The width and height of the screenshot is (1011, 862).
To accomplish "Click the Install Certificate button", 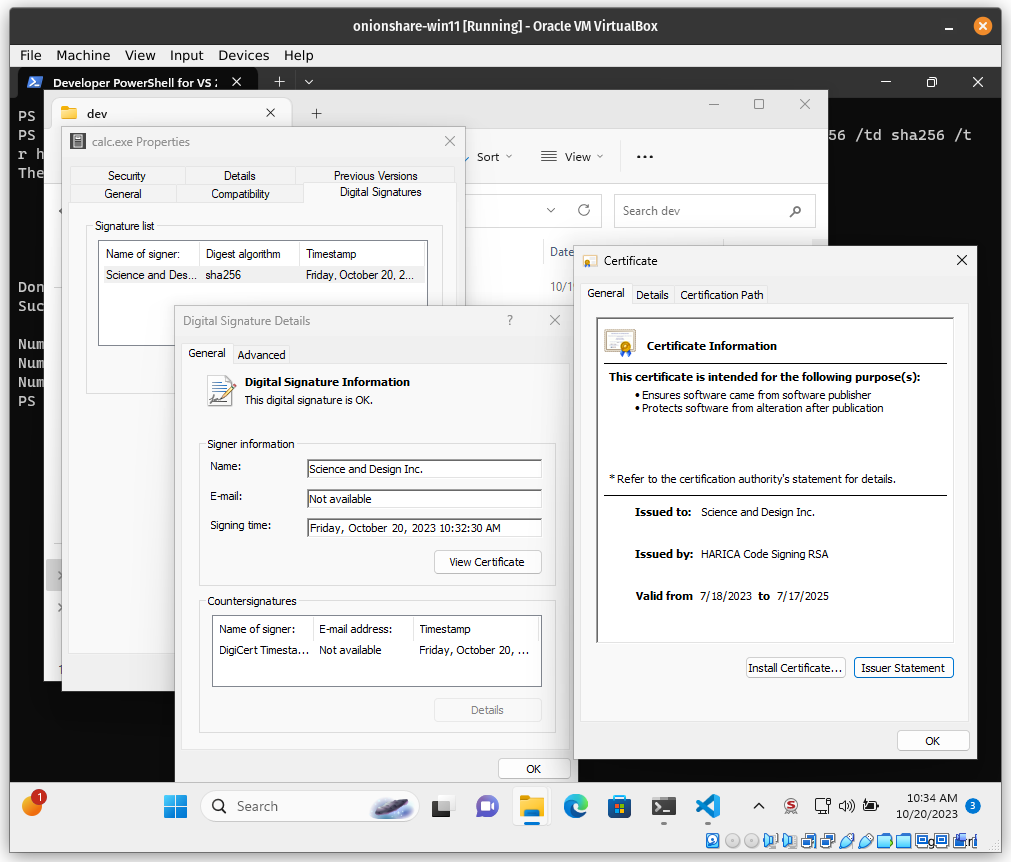I will 795,667.
